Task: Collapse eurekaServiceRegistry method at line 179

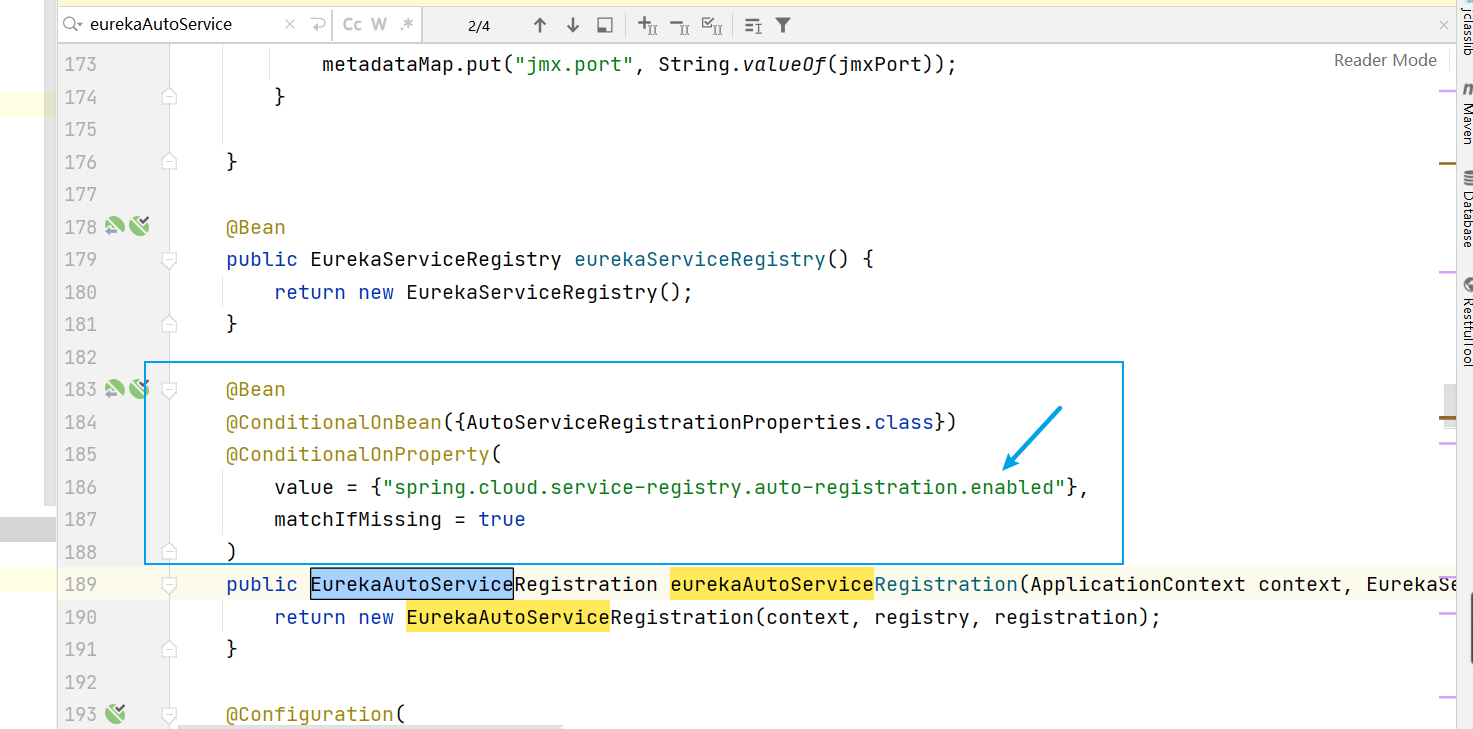Action: click(x=169, y=260)
